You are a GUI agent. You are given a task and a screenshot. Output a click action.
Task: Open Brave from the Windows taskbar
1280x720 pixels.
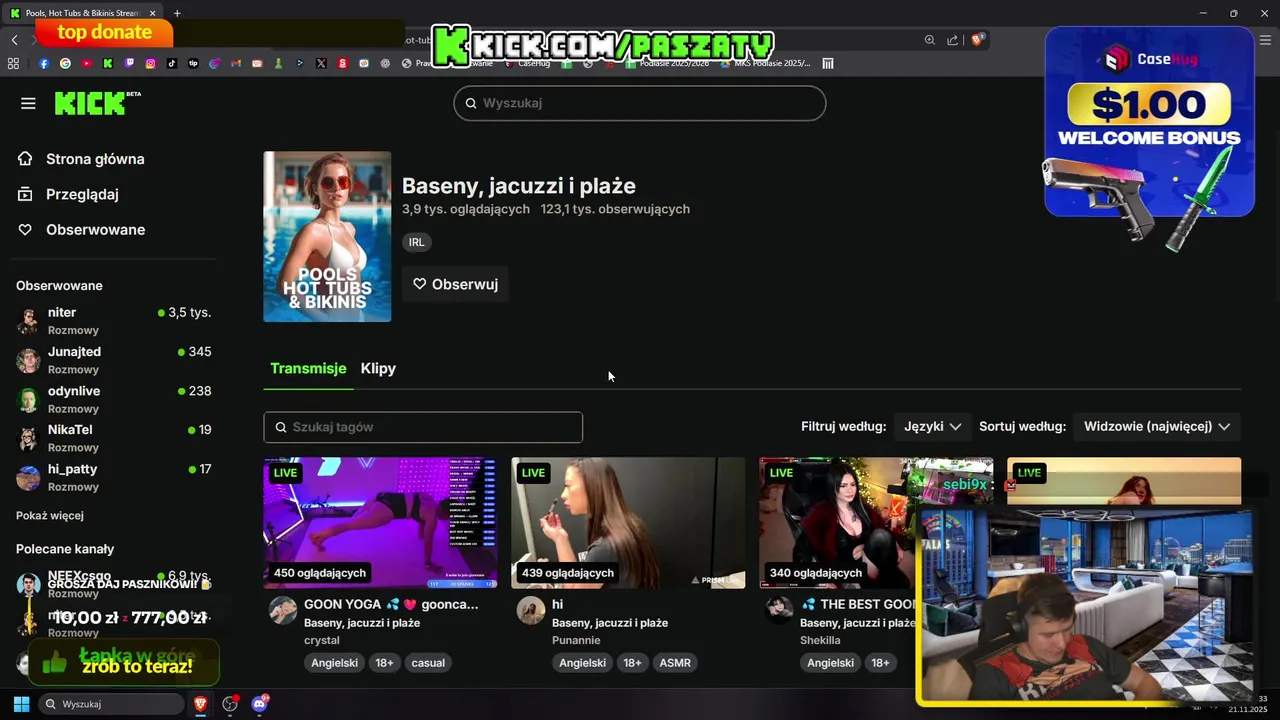click(201, 704)
